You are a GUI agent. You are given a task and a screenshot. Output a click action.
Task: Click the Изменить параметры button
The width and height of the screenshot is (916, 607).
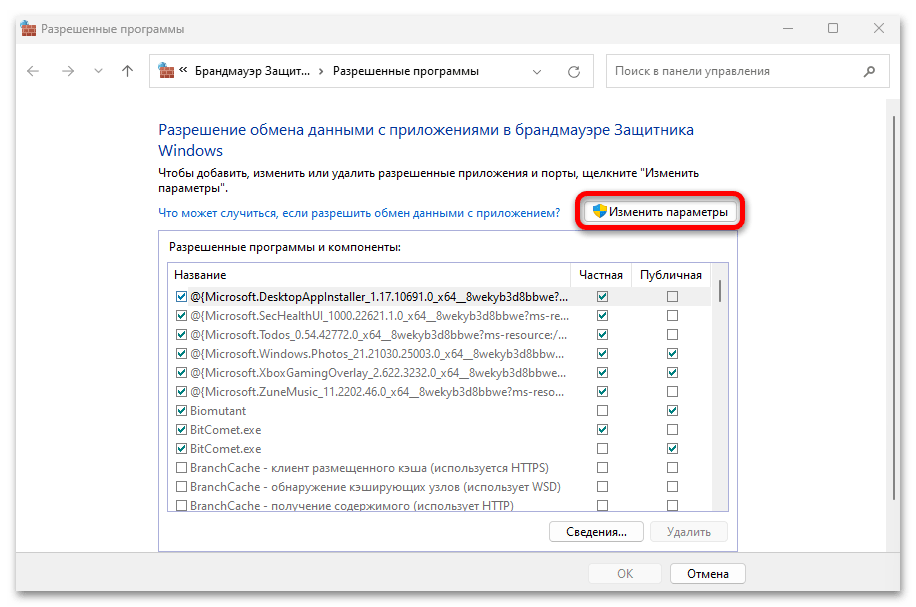[660, 211]
